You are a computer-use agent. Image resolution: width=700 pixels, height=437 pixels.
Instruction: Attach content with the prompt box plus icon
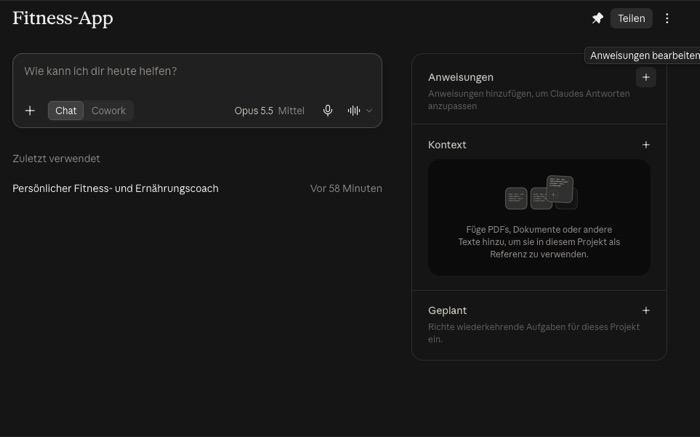pos(30,110)
